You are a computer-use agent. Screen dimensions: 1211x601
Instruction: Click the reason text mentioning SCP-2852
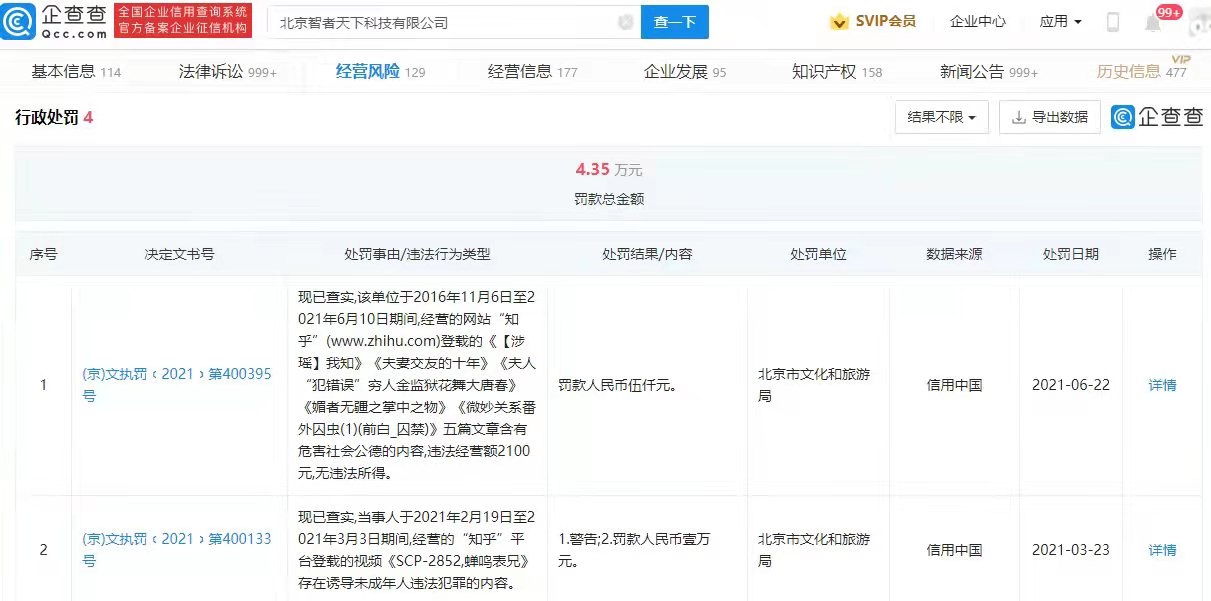417,550
